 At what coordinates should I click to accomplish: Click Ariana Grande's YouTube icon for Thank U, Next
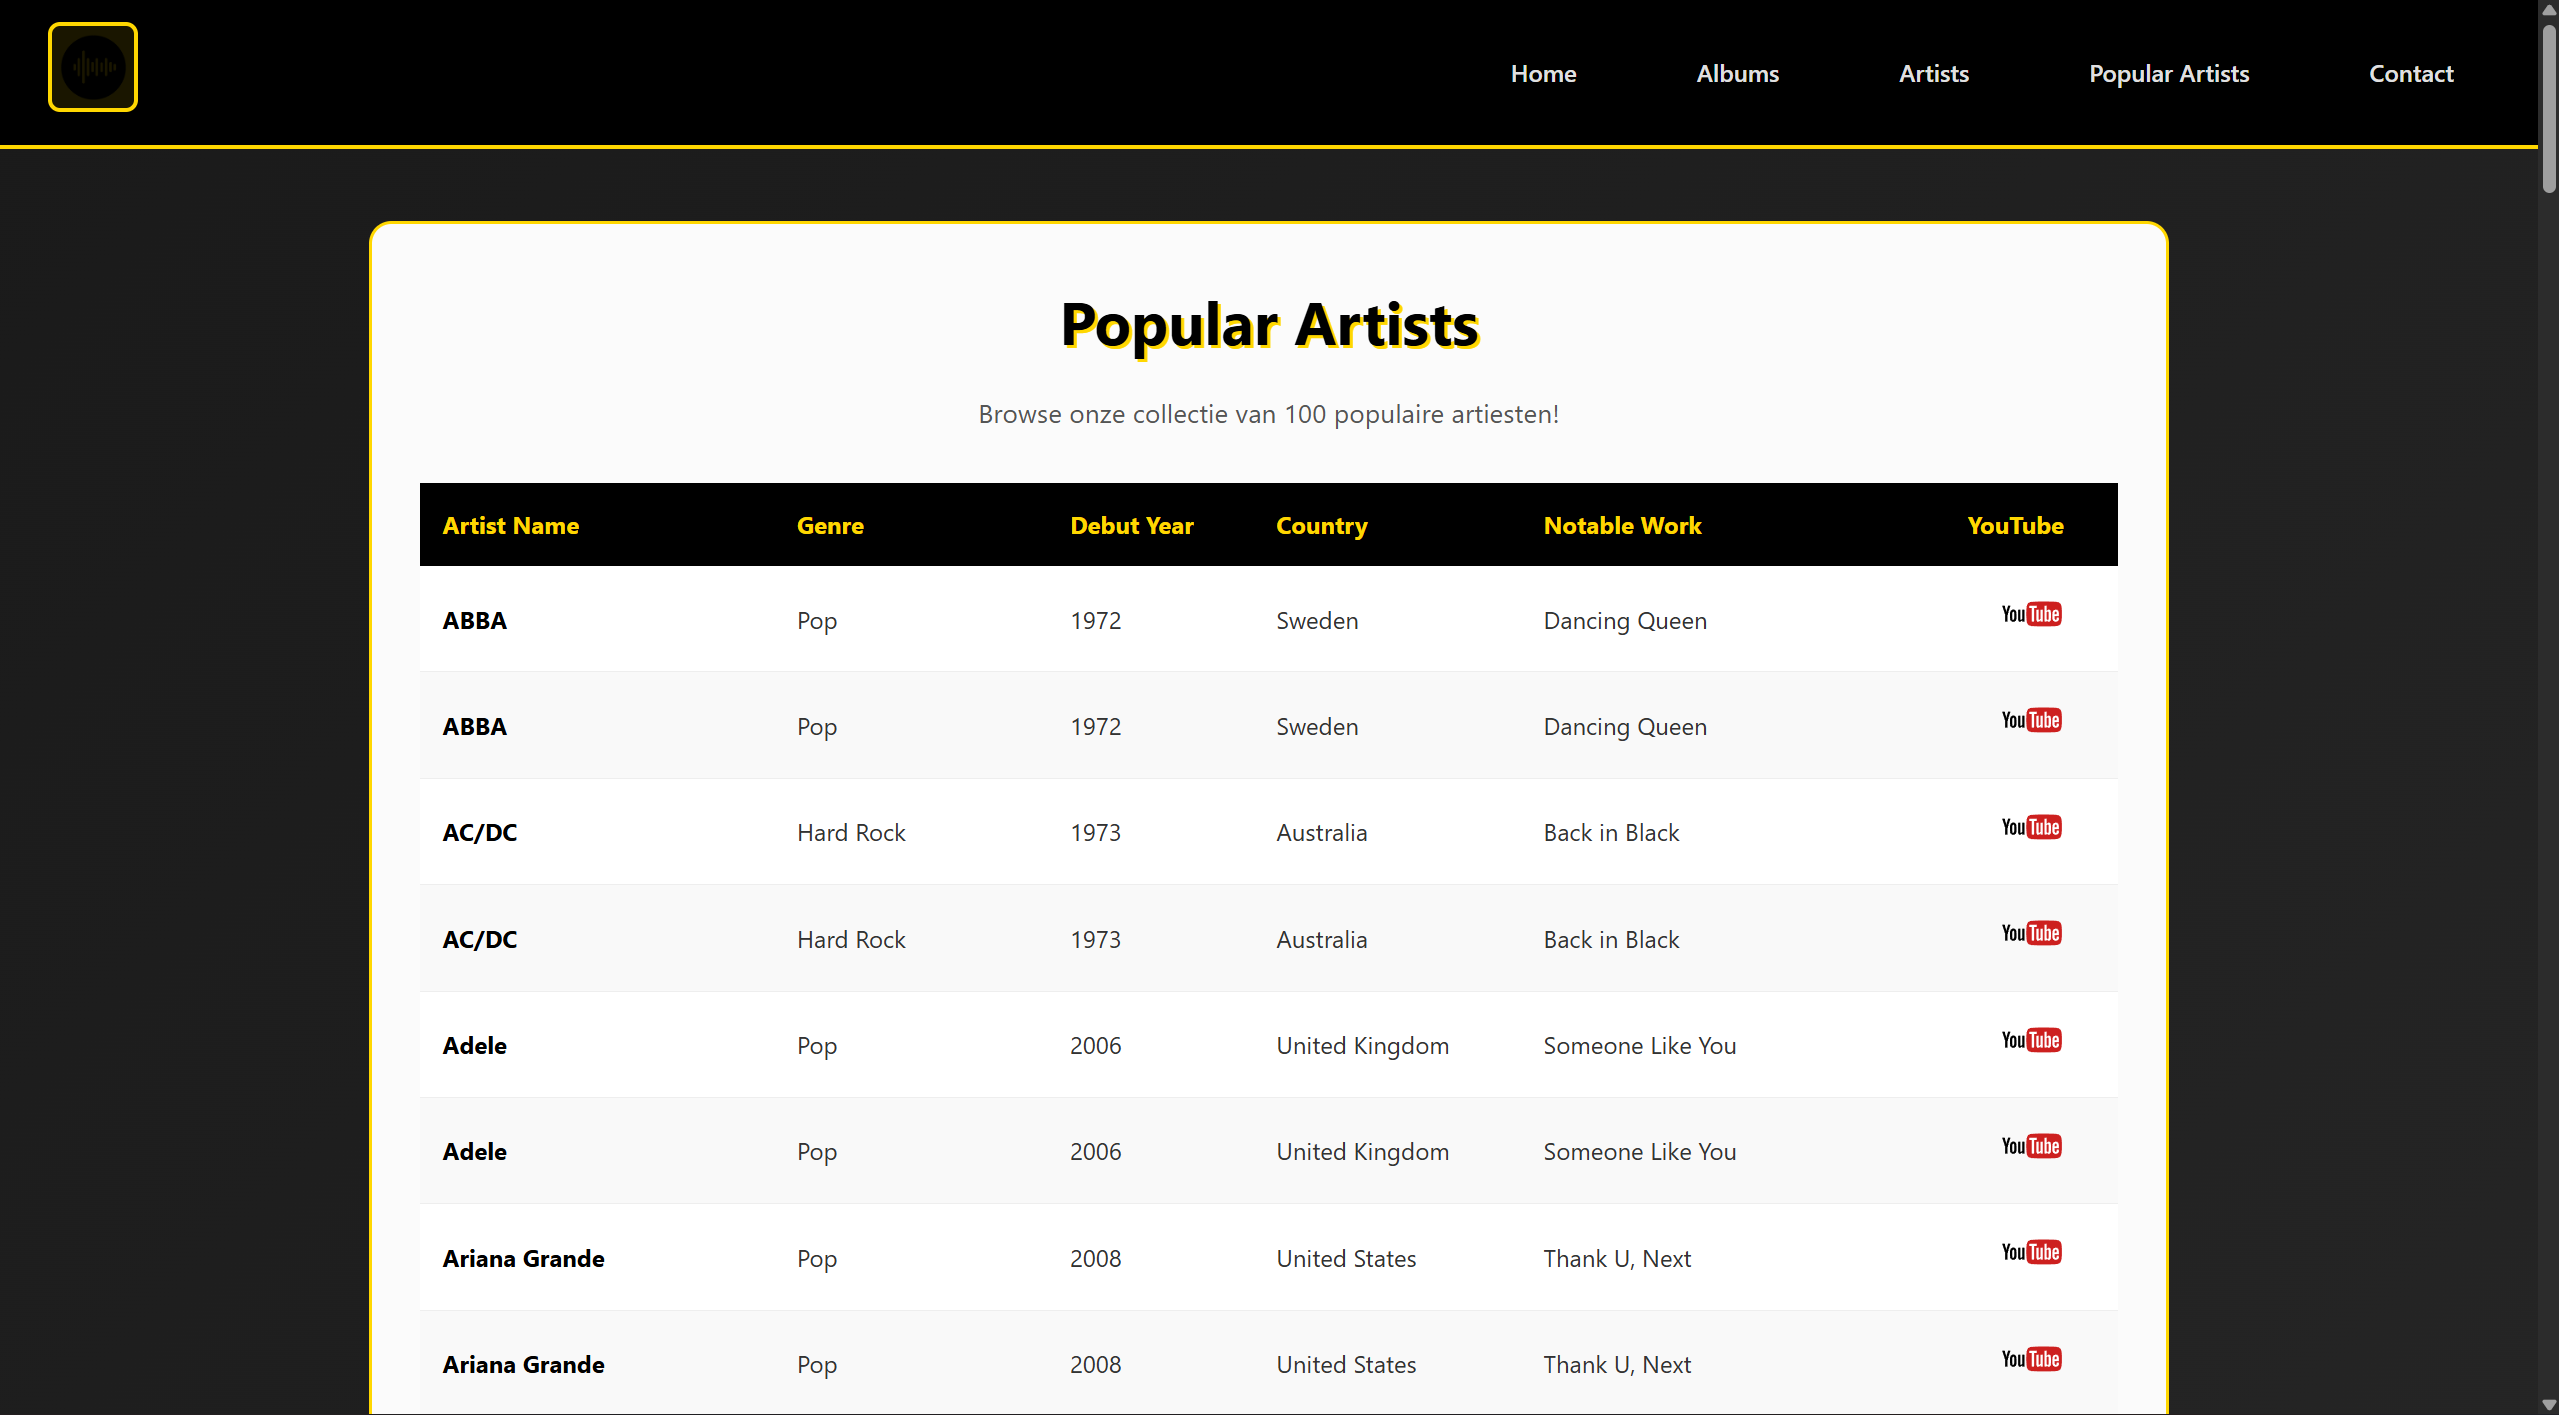[x=2031, y=1252]
